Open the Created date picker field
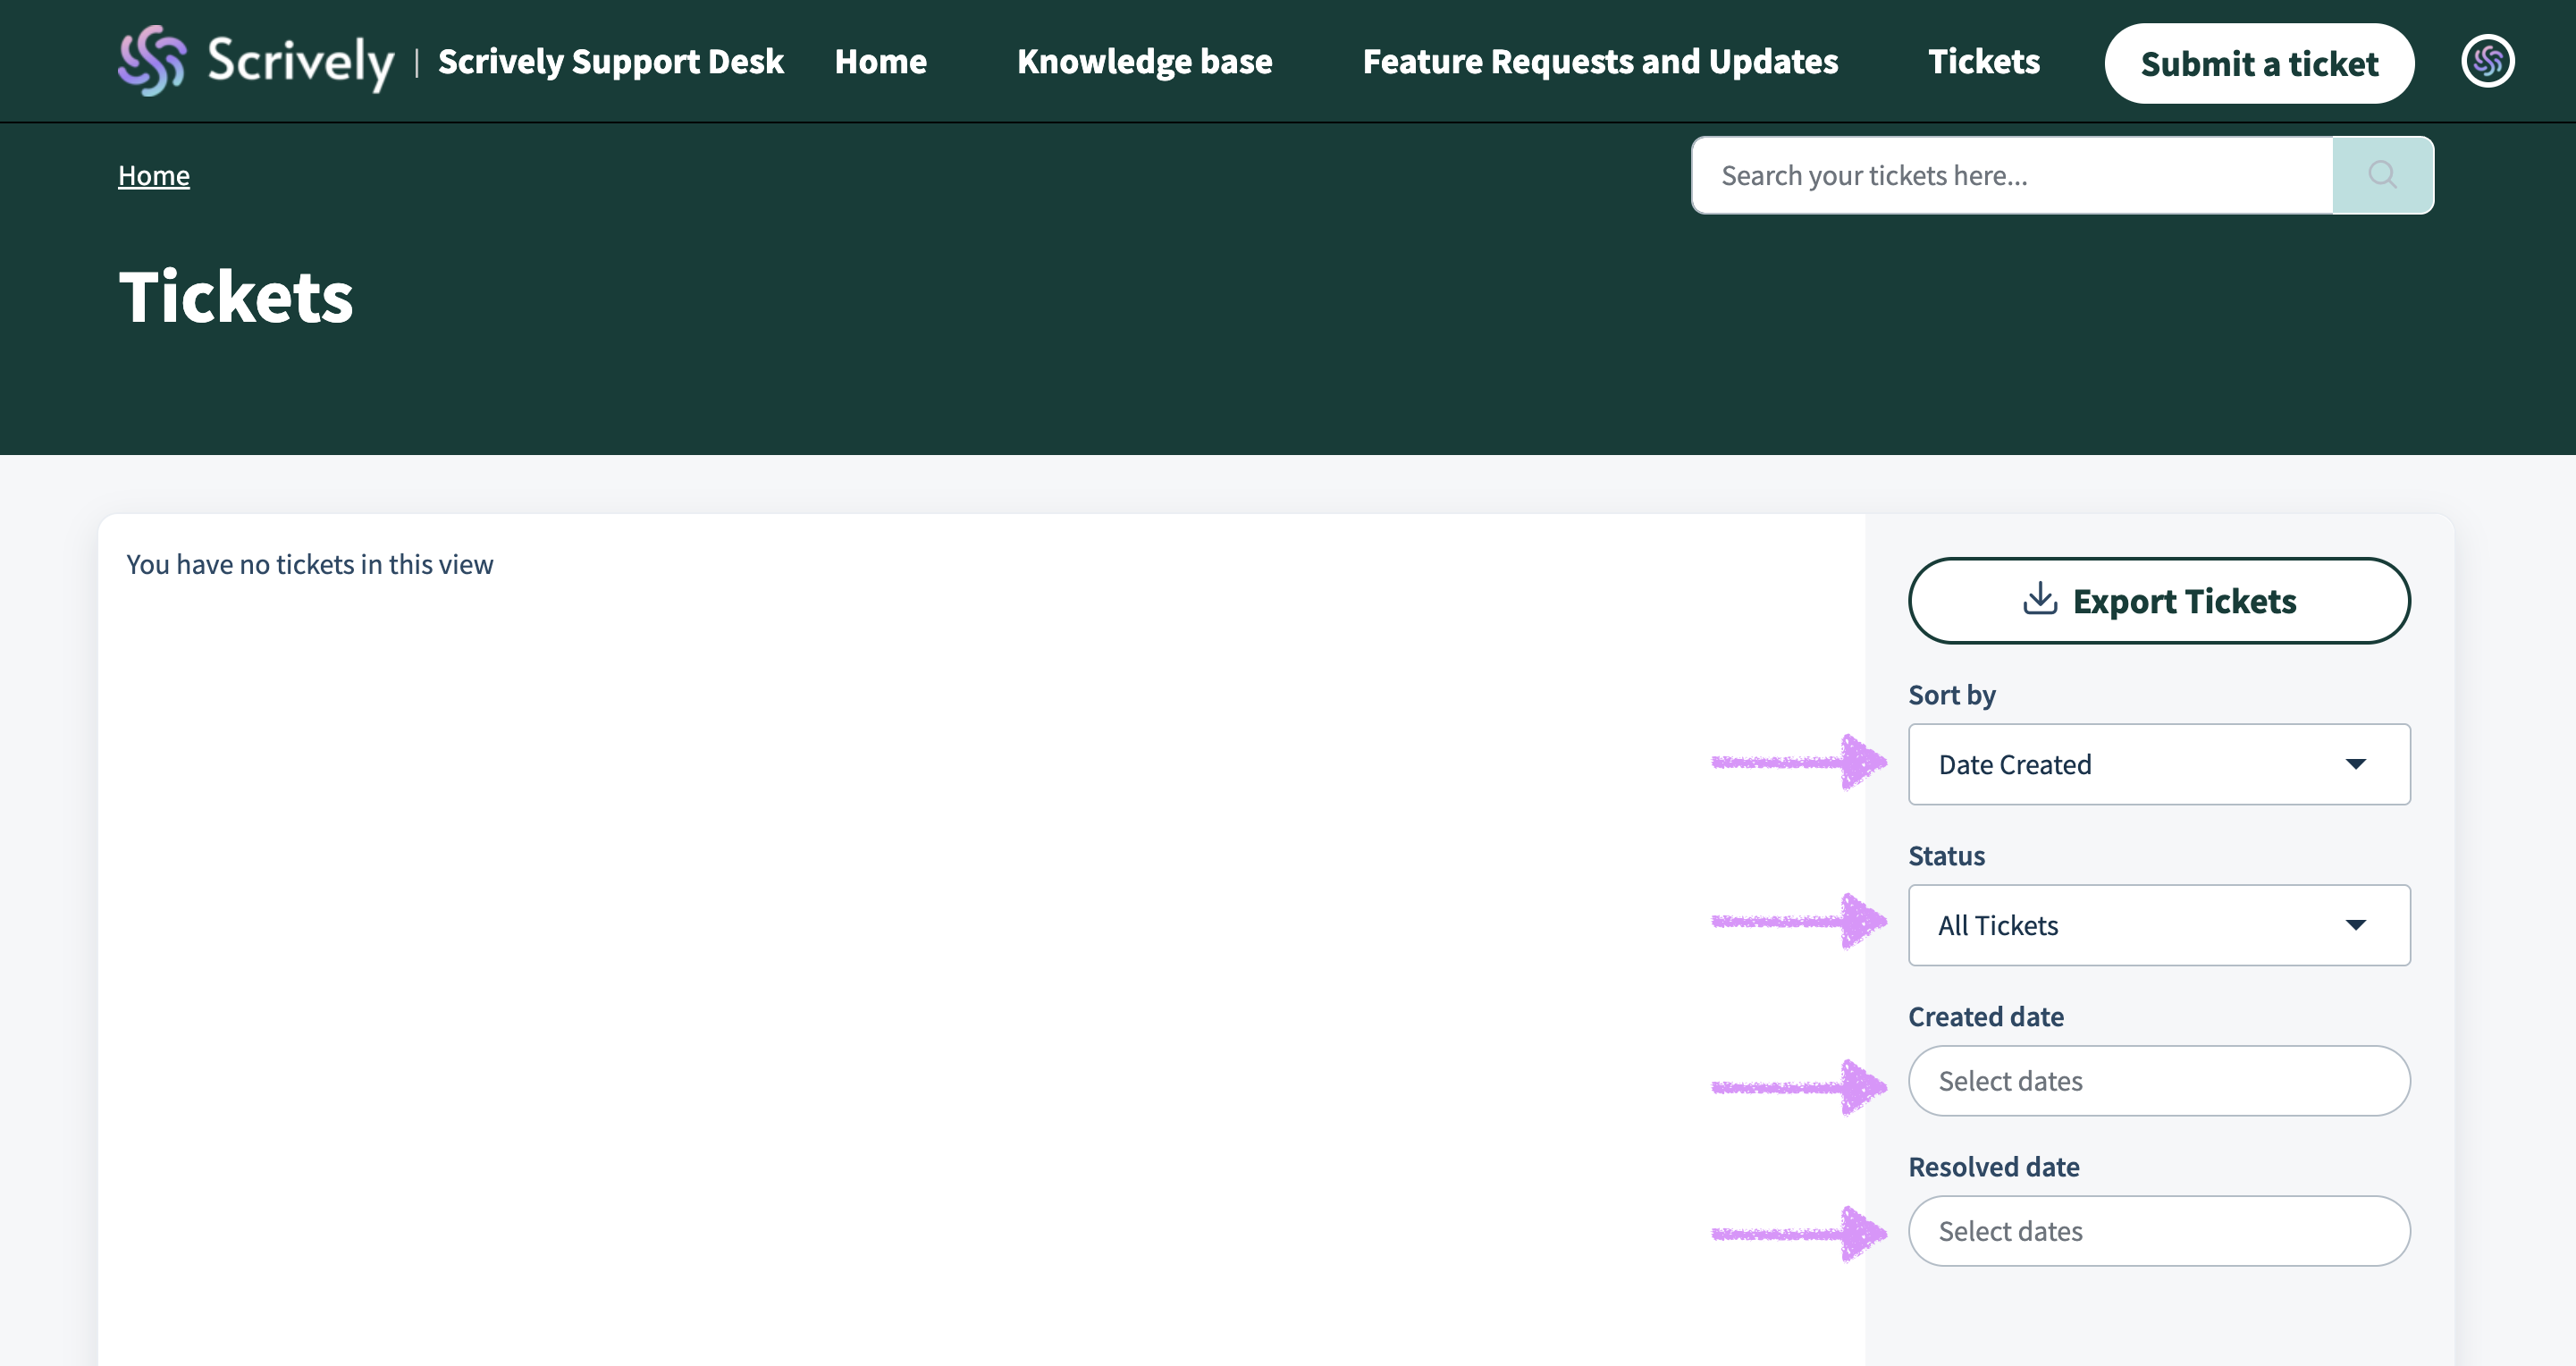Screen dimensions: 2576x1366 2158,1081
